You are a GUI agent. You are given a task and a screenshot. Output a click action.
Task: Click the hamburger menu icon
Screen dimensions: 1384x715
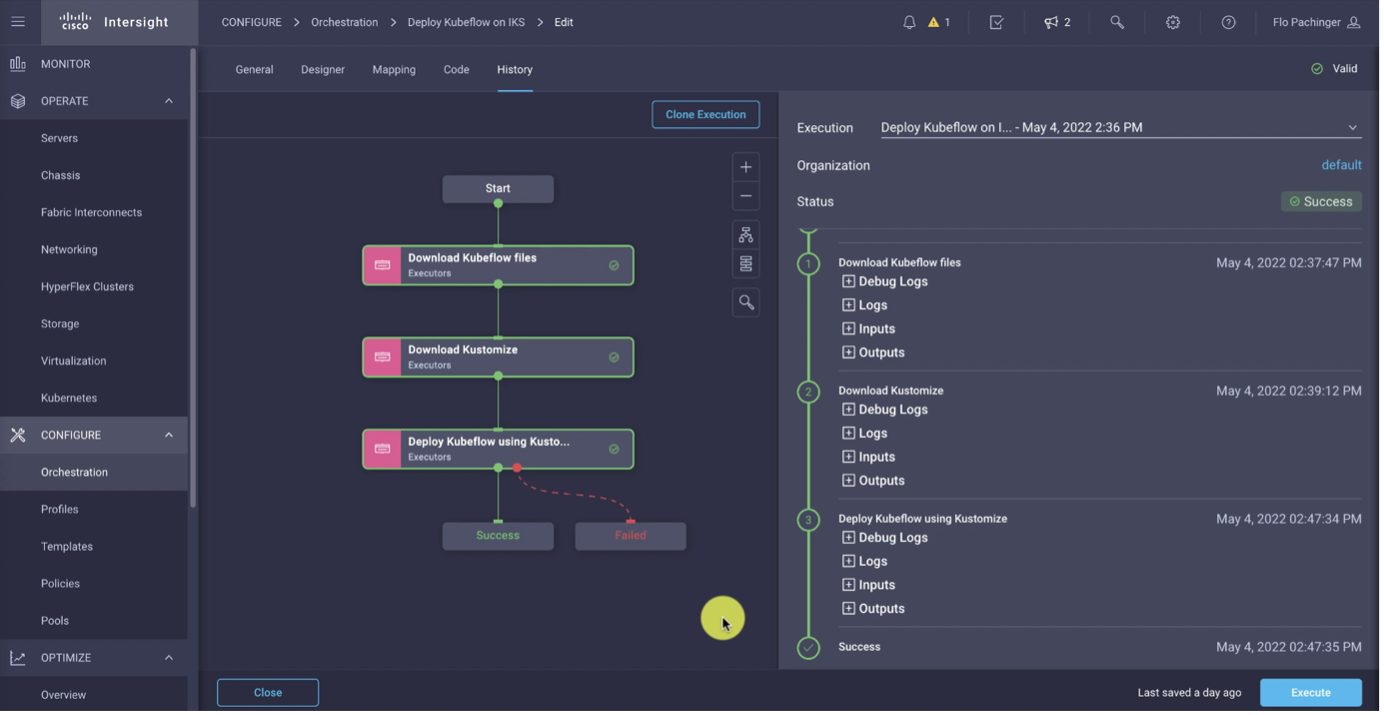coord(18,22)
